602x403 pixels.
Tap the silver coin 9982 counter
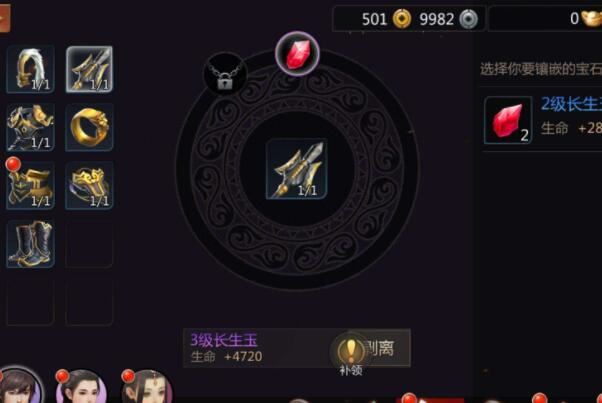[x=448, y=18]
